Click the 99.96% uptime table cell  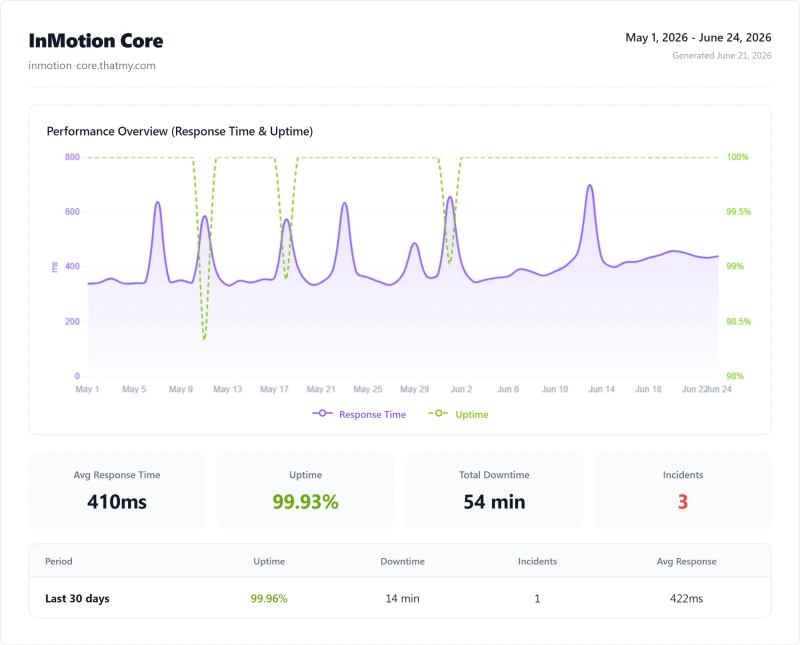tap(269, 599)
